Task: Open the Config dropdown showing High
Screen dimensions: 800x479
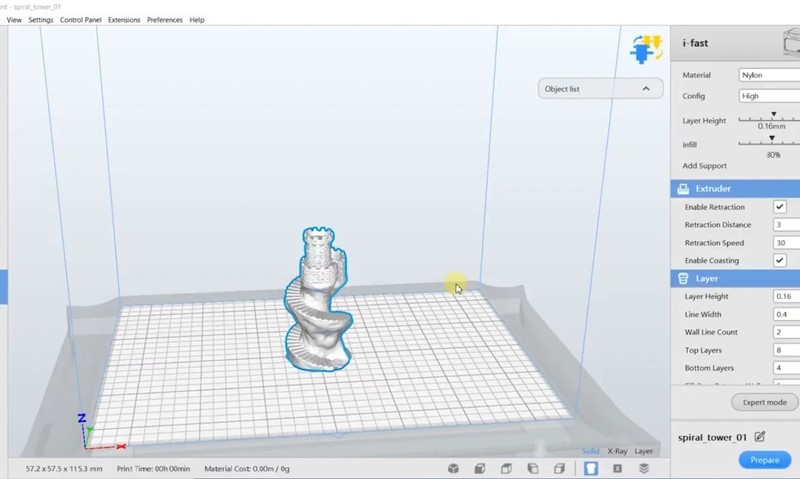Action: [768, 96]
